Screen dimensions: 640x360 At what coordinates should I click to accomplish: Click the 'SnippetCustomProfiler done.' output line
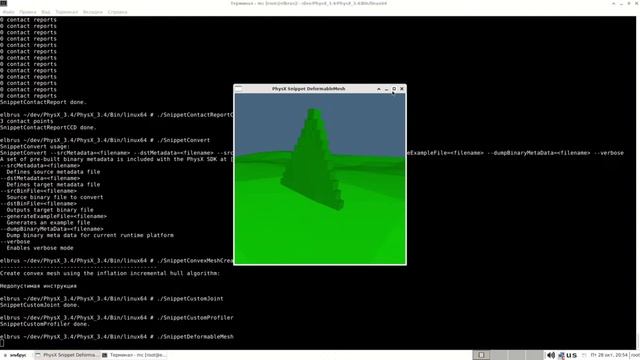44,324
